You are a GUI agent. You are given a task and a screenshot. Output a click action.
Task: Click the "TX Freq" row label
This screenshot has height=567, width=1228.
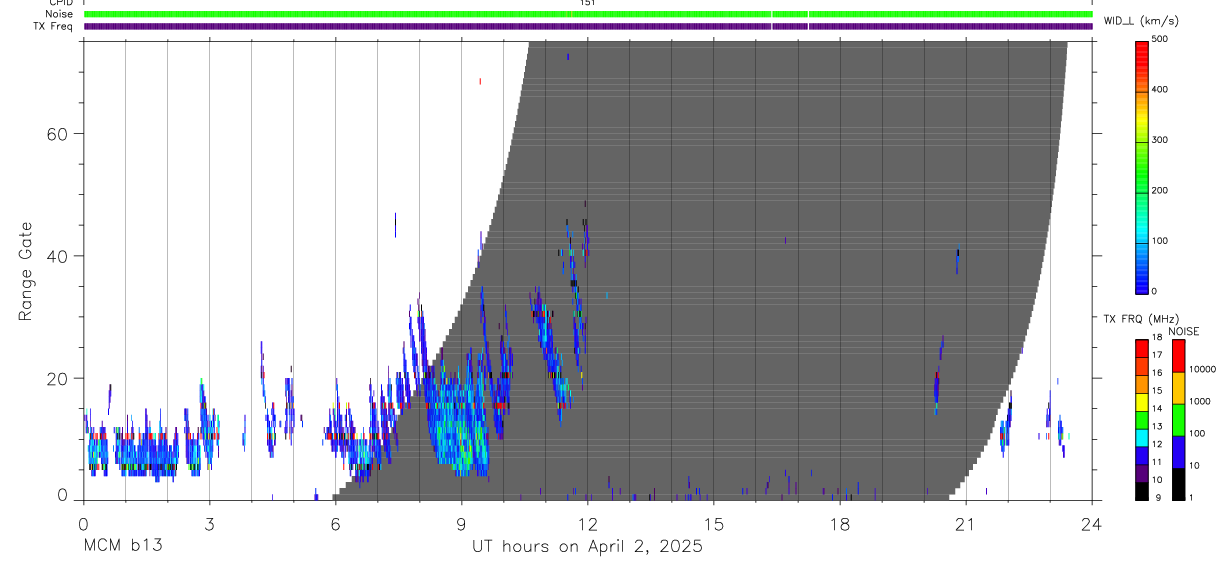coord(55,26)
